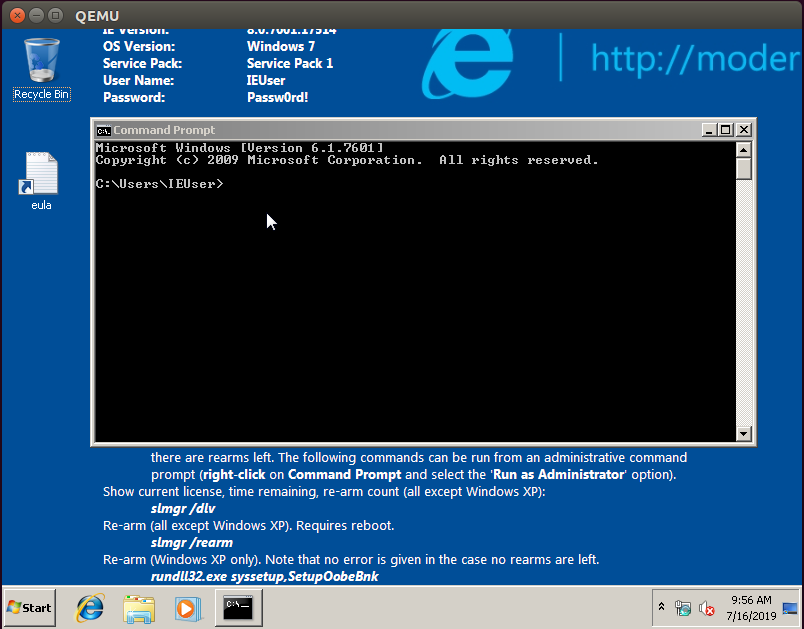Launch Windows Media Player from the taskbar
804x629 pixels.
point(187,608)
